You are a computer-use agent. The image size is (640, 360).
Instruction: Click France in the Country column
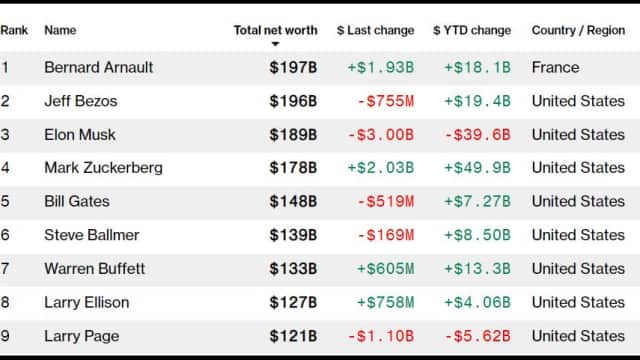click(x=556, y=67)
